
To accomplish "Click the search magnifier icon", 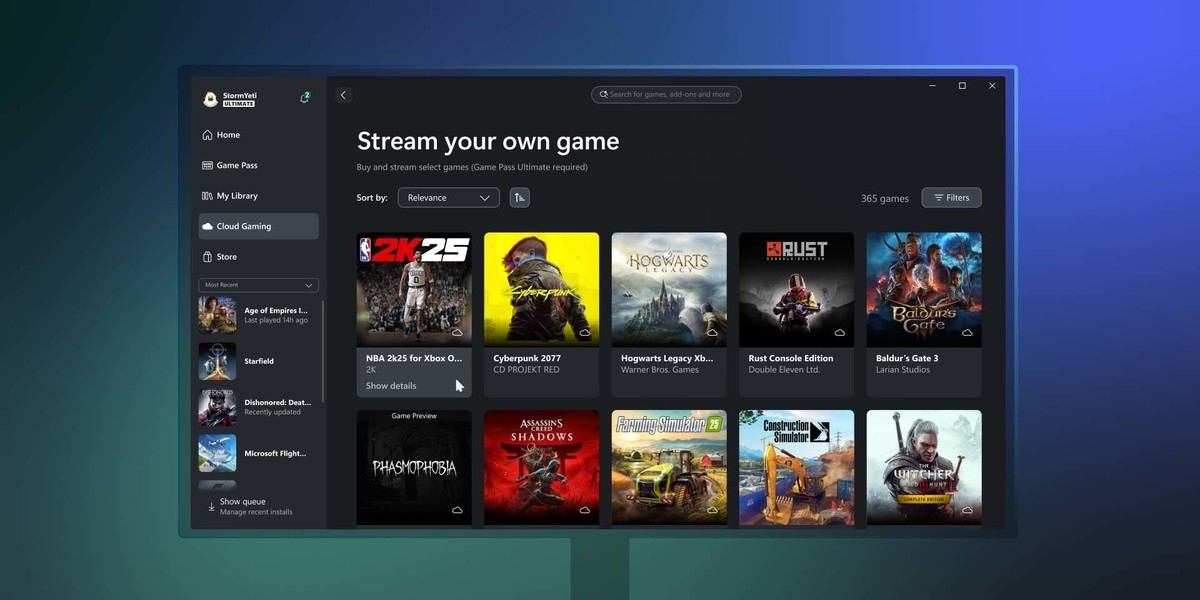I will (x=602, y=95).
